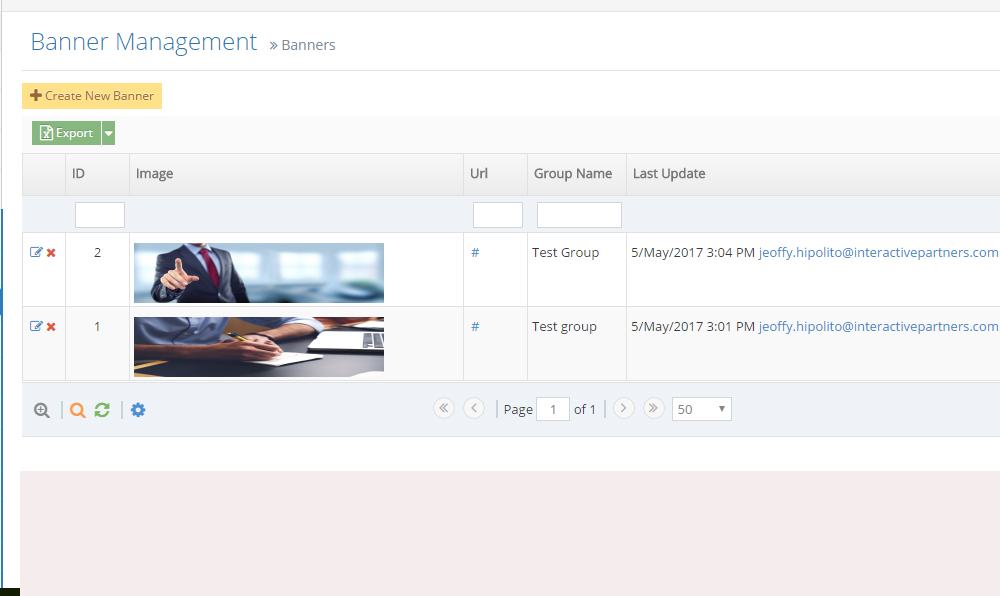Click the magnifier-plus view record icon
Viewport: 1000px width, 596px height.
click(42, 410)
